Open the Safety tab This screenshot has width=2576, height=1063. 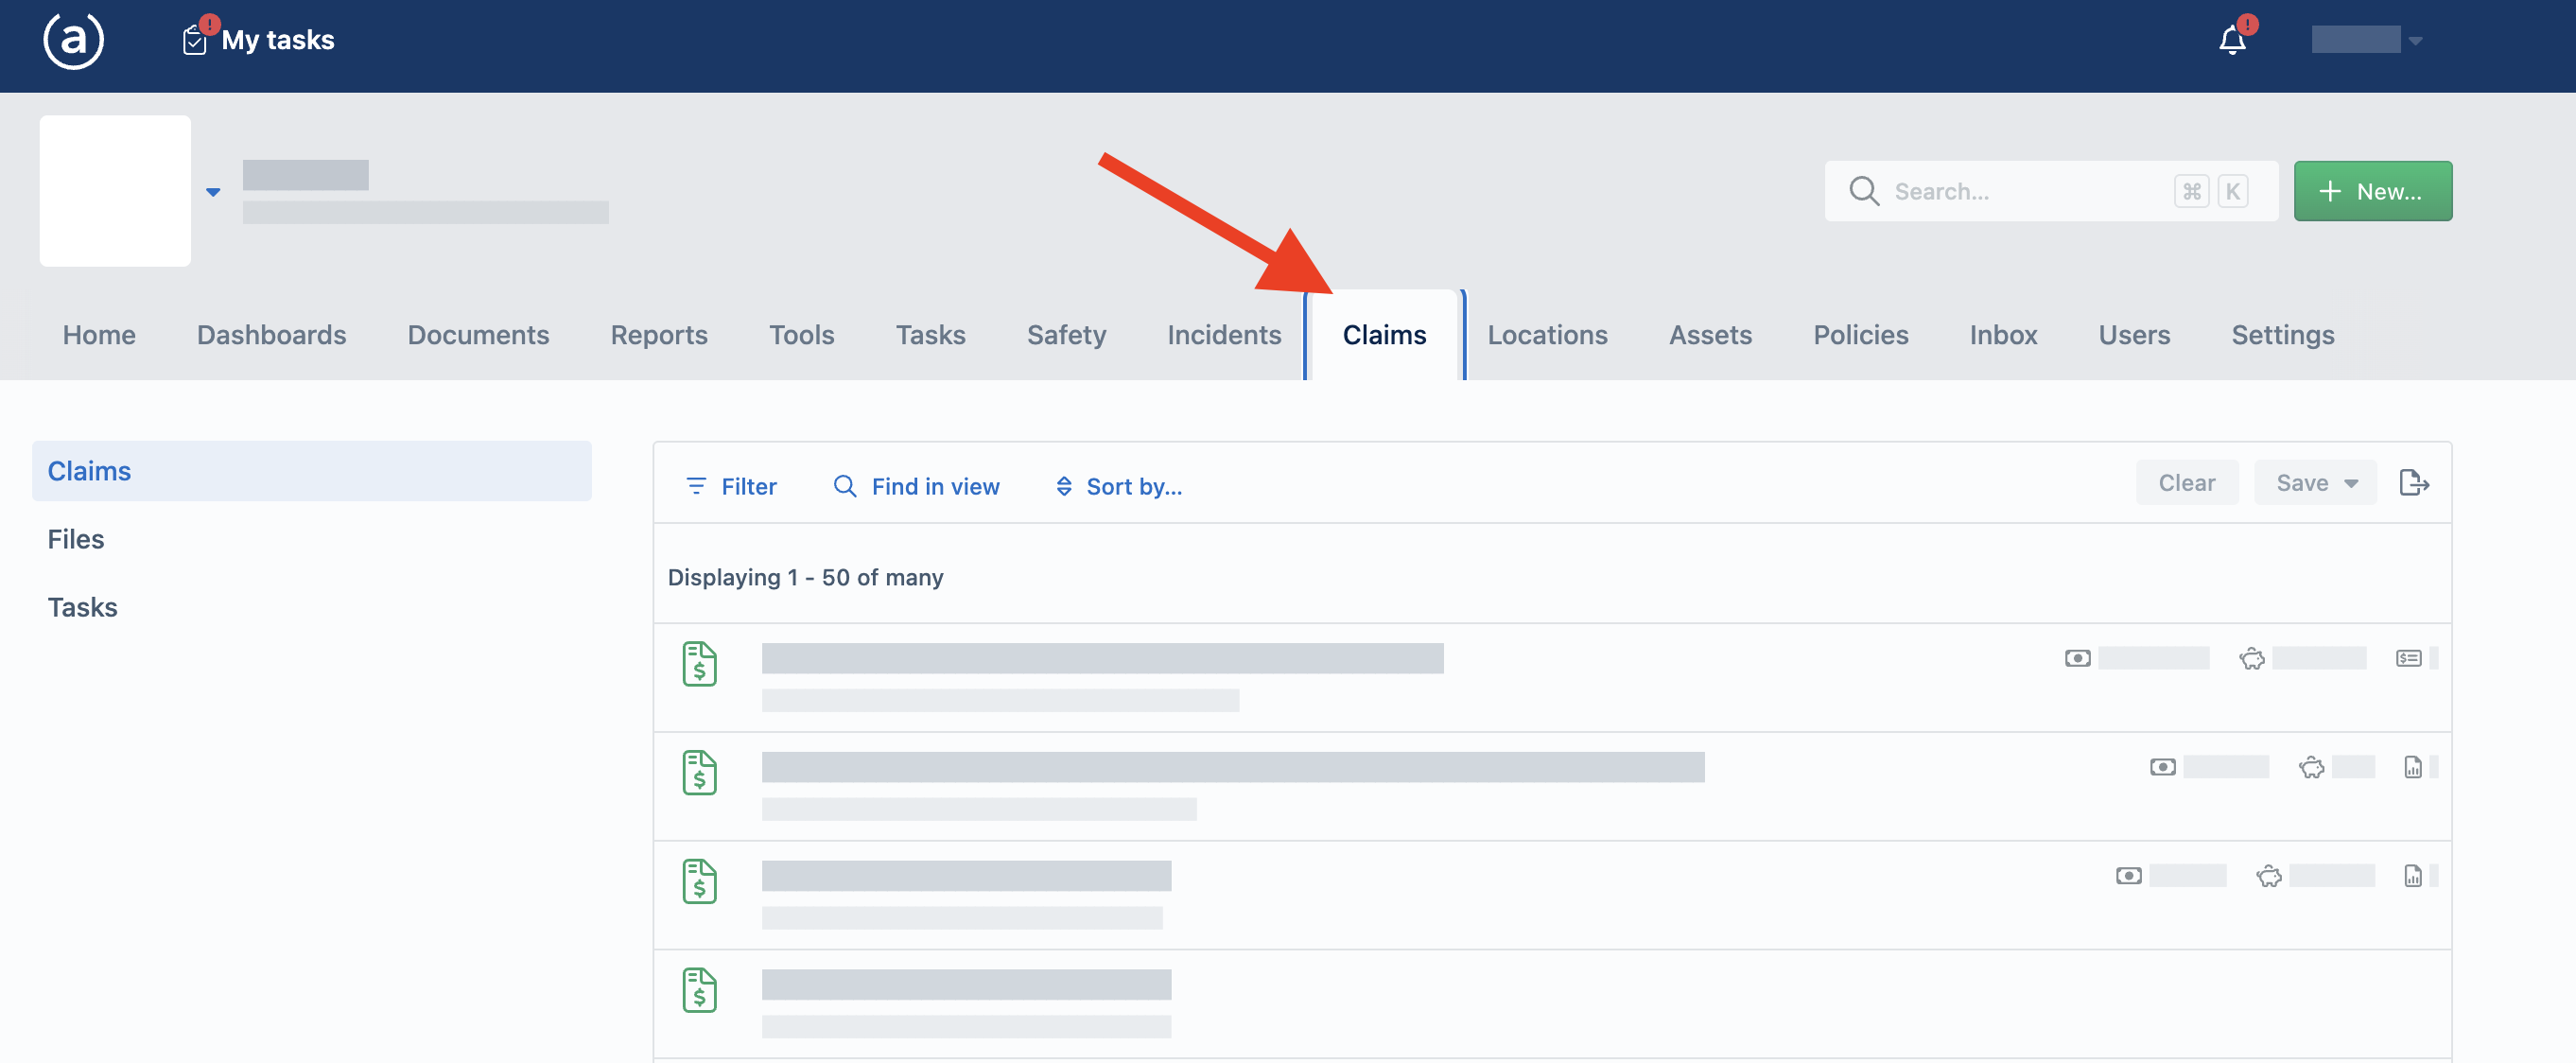point(1066,335)
